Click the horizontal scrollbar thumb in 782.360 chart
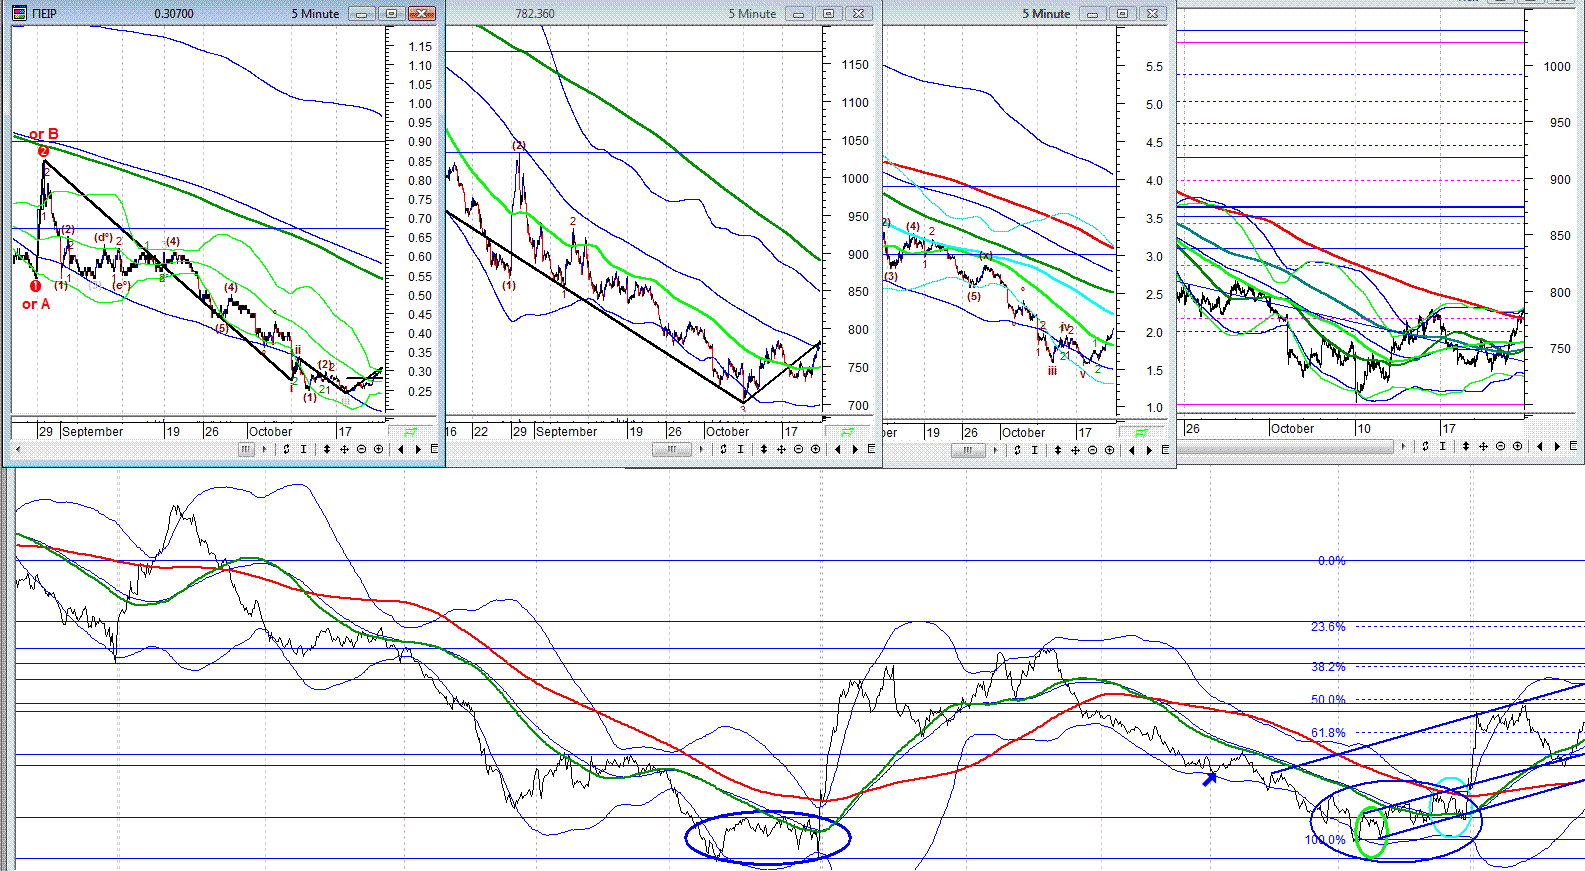 pos(672,449)
